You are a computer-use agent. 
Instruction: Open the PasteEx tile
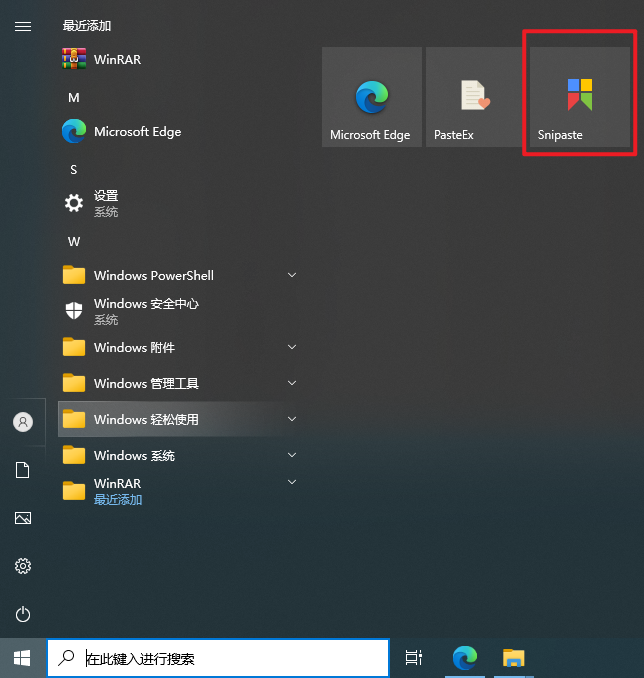[476, 97]
